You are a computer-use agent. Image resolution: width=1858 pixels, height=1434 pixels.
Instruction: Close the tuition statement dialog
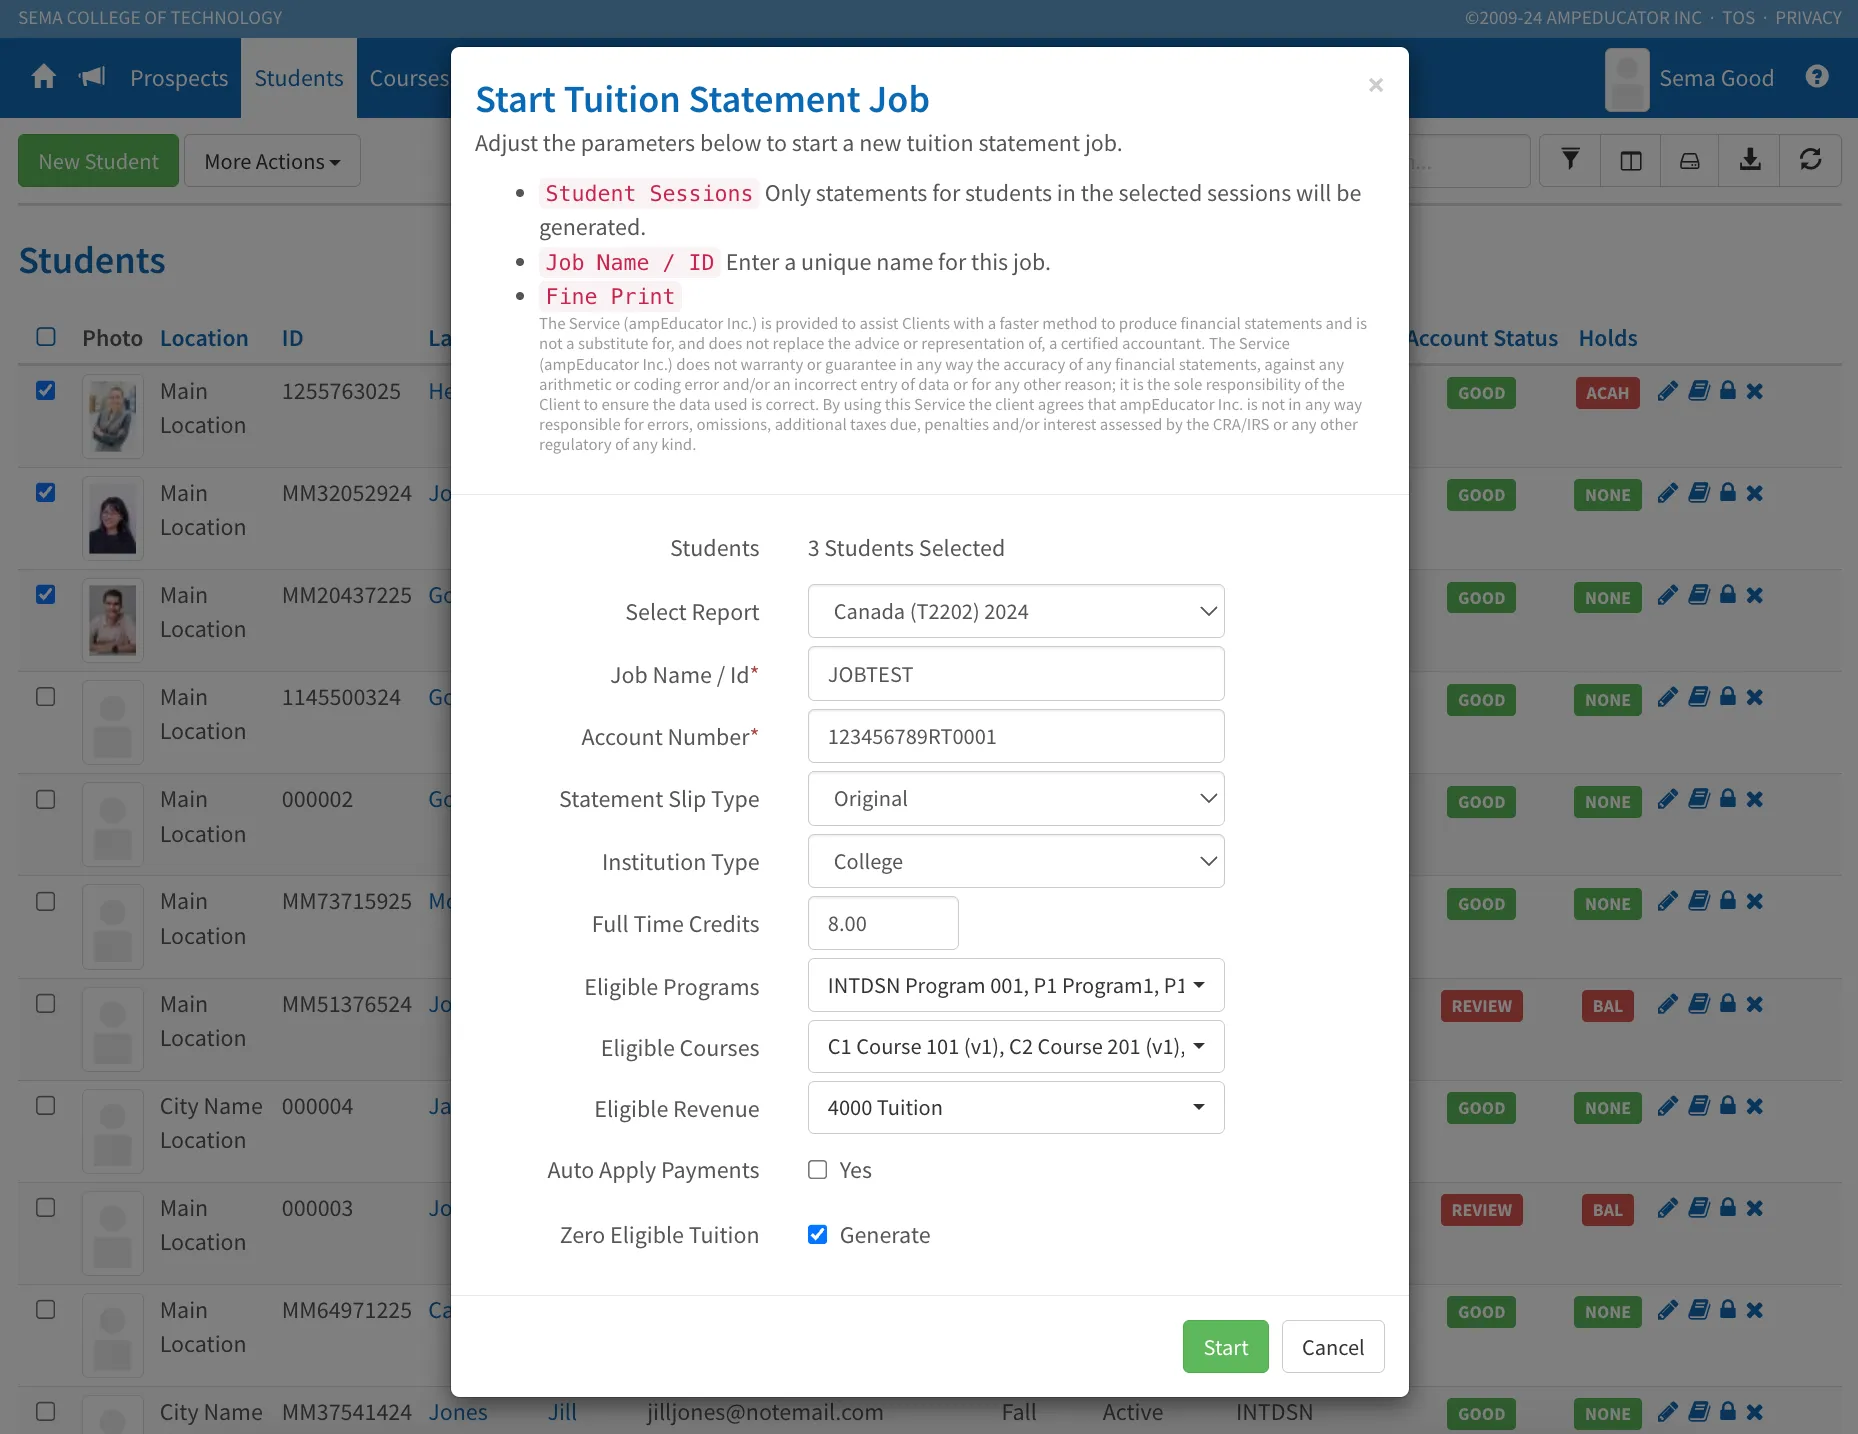coord(1376,85)
